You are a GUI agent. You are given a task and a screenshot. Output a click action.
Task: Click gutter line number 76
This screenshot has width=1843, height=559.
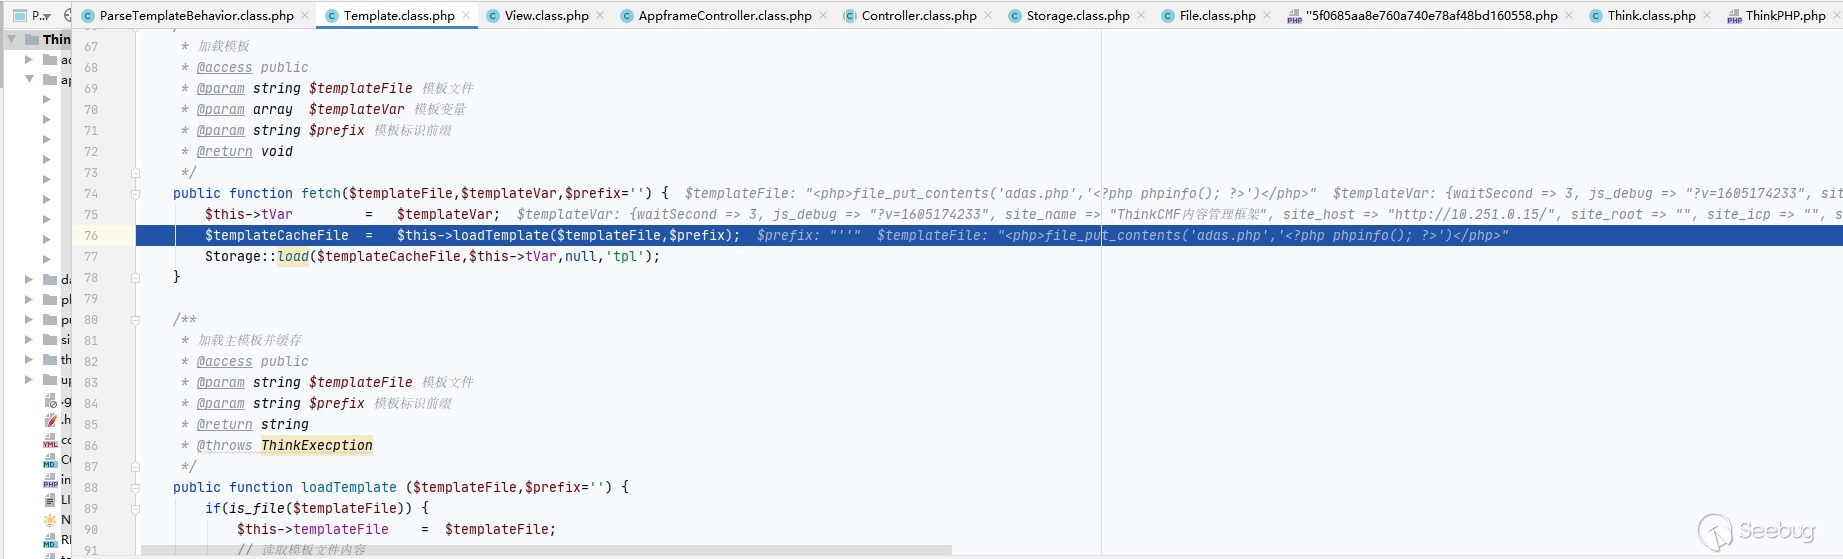[x=91, y=235]
